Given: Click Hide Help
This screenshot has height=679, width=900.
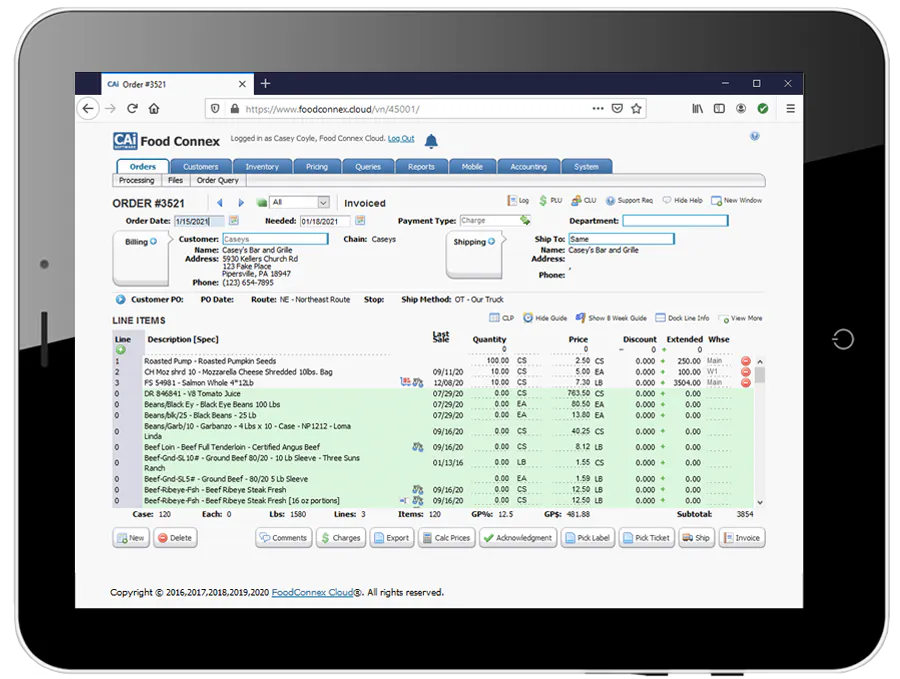Looking at the screenshot, I should (682, 200).
